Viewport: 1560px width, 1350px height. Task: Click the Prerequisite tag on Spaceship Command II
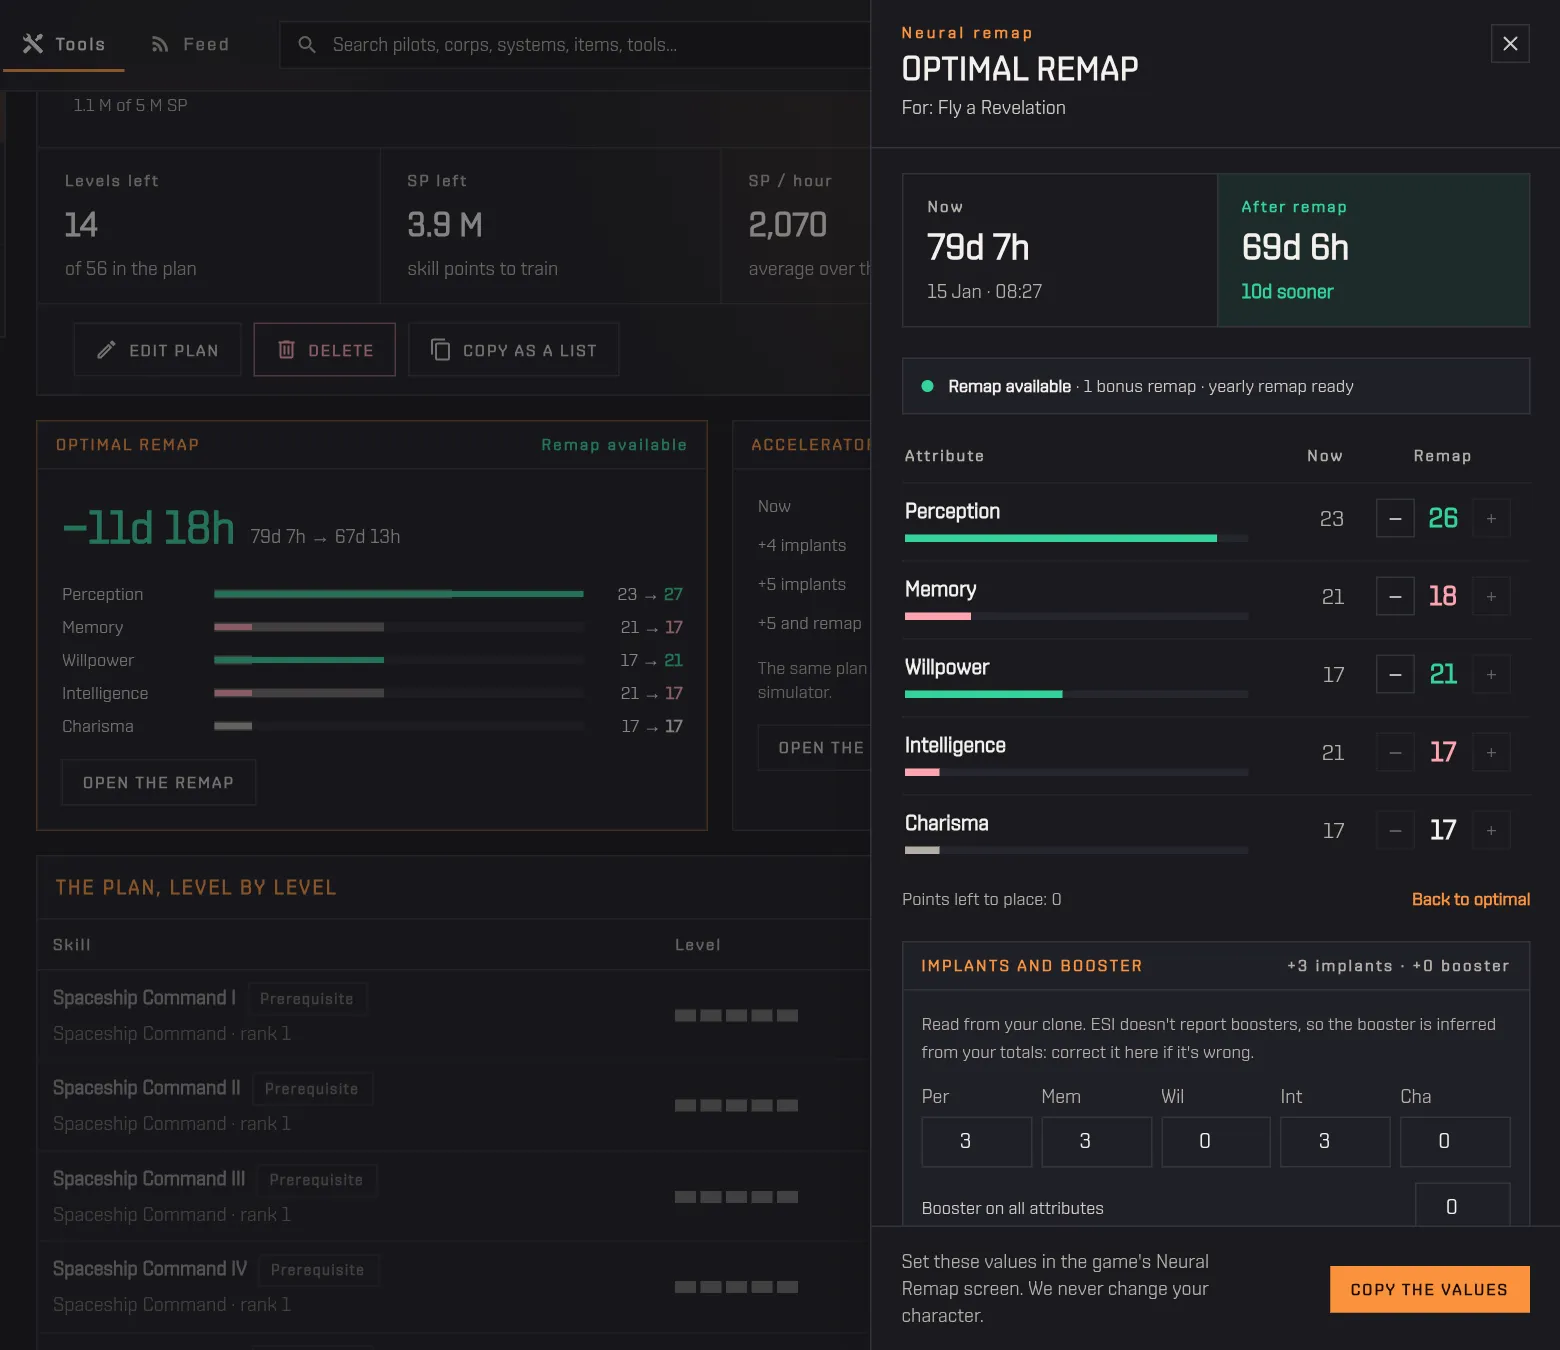coord(312,1089)
